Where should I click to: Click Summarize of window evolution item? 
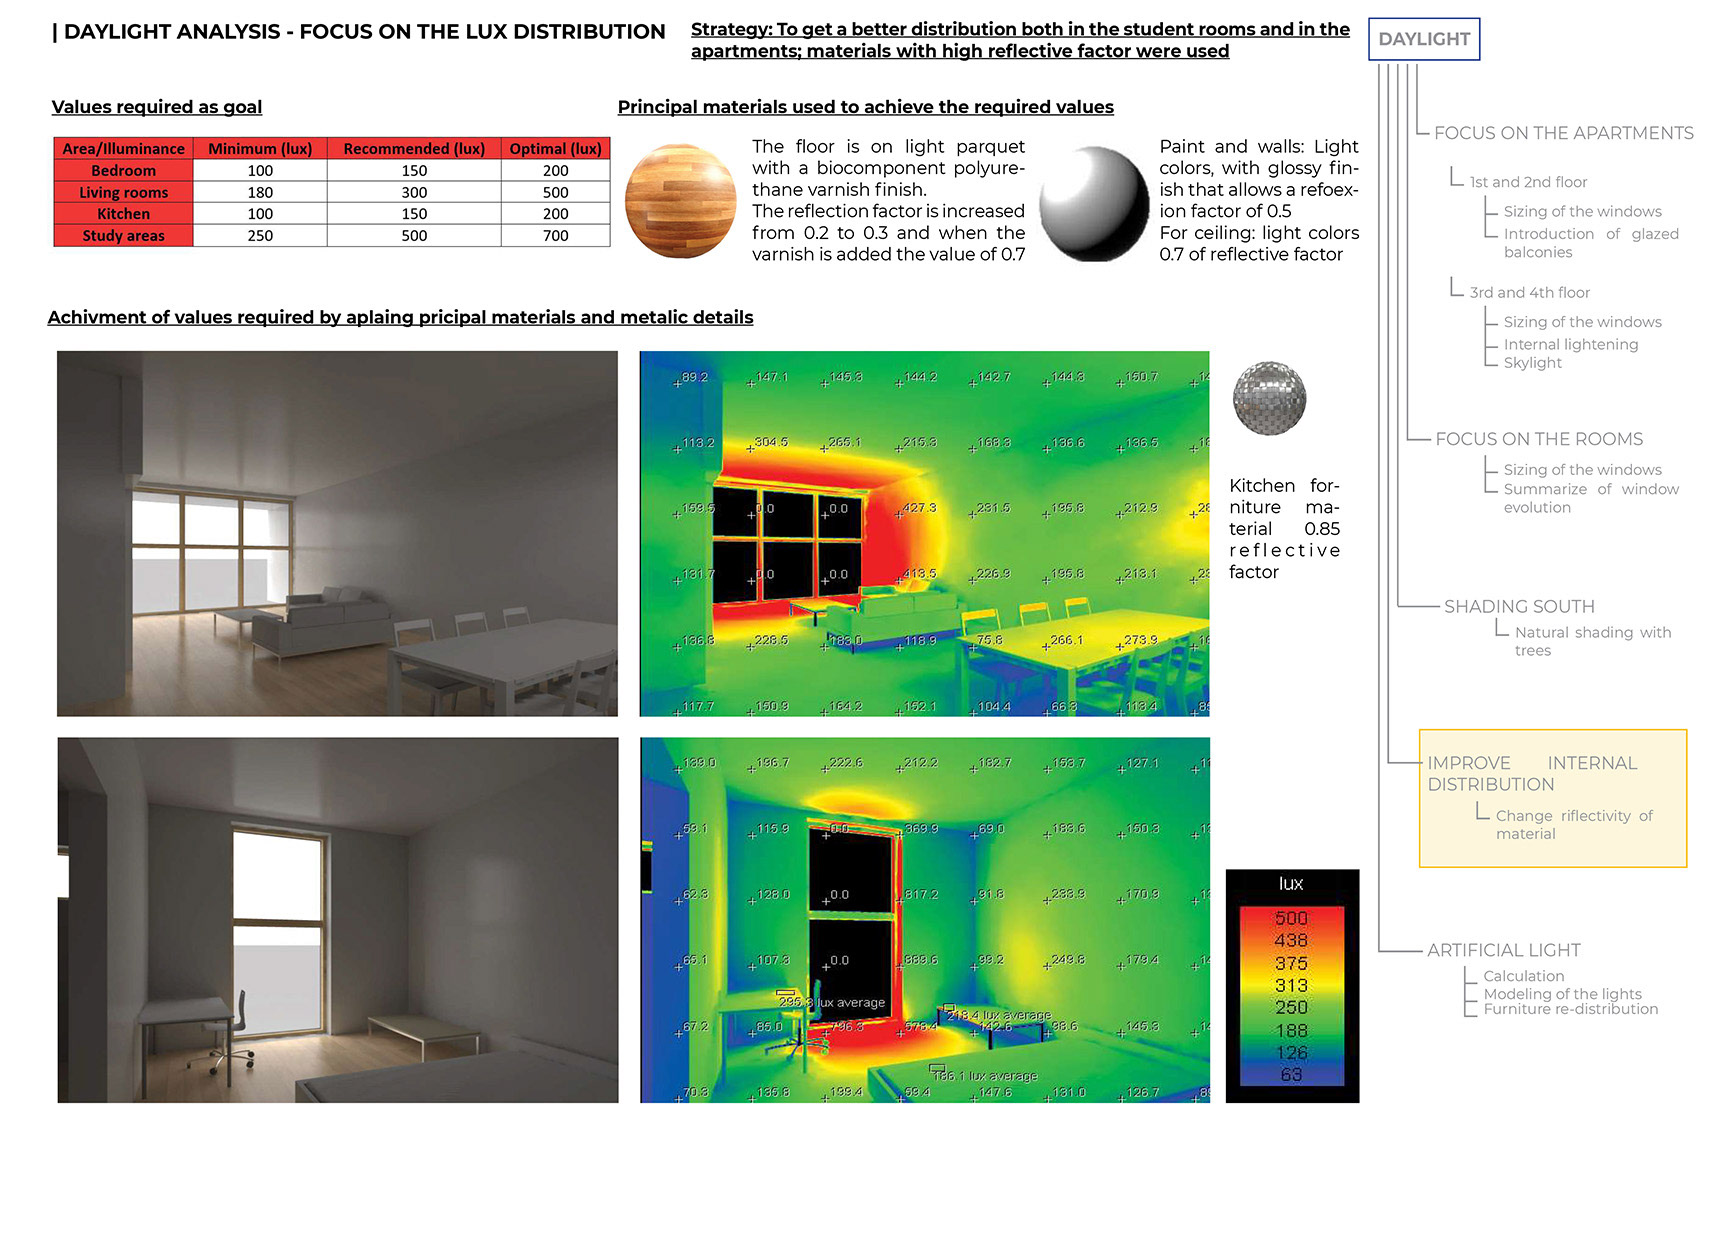(x=1591, y=498)
